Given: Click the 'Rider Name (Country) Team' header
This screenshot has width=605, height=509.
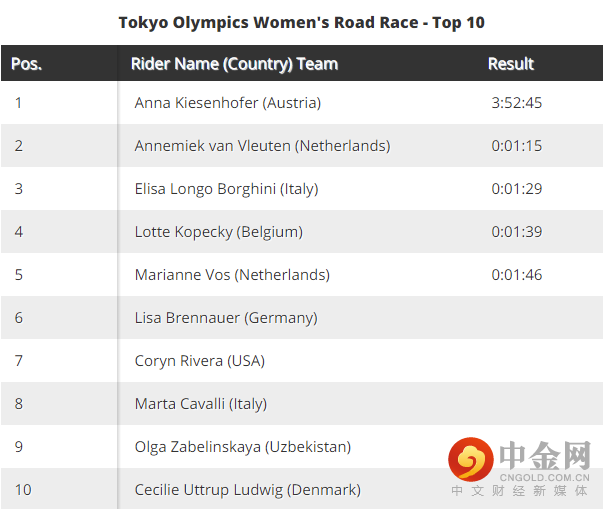Looking at the screenshot, I should [234, 64].
